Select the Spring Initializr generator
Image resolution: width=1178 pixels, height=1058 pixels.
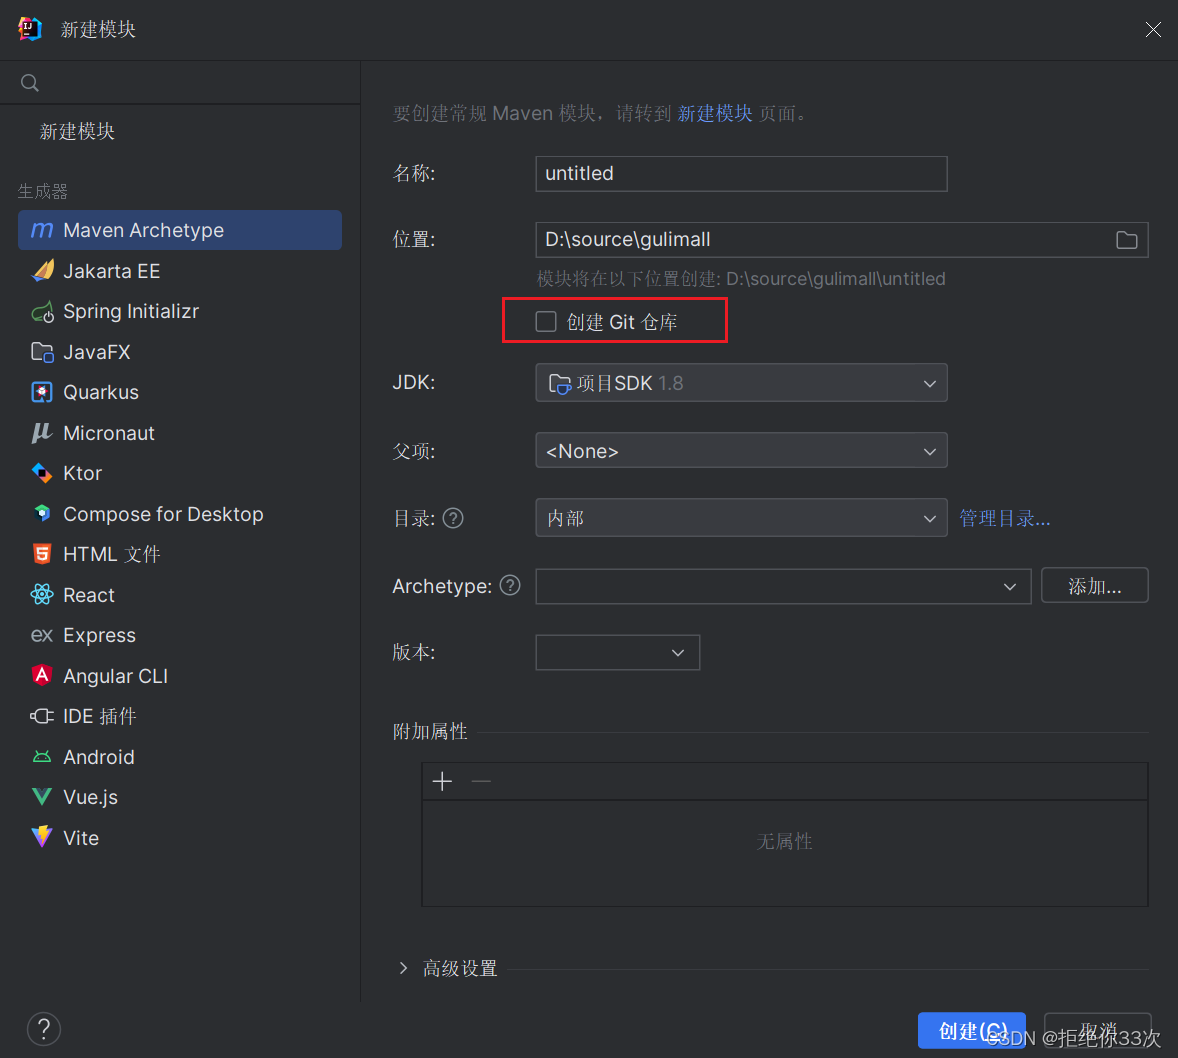click(180, 311)
